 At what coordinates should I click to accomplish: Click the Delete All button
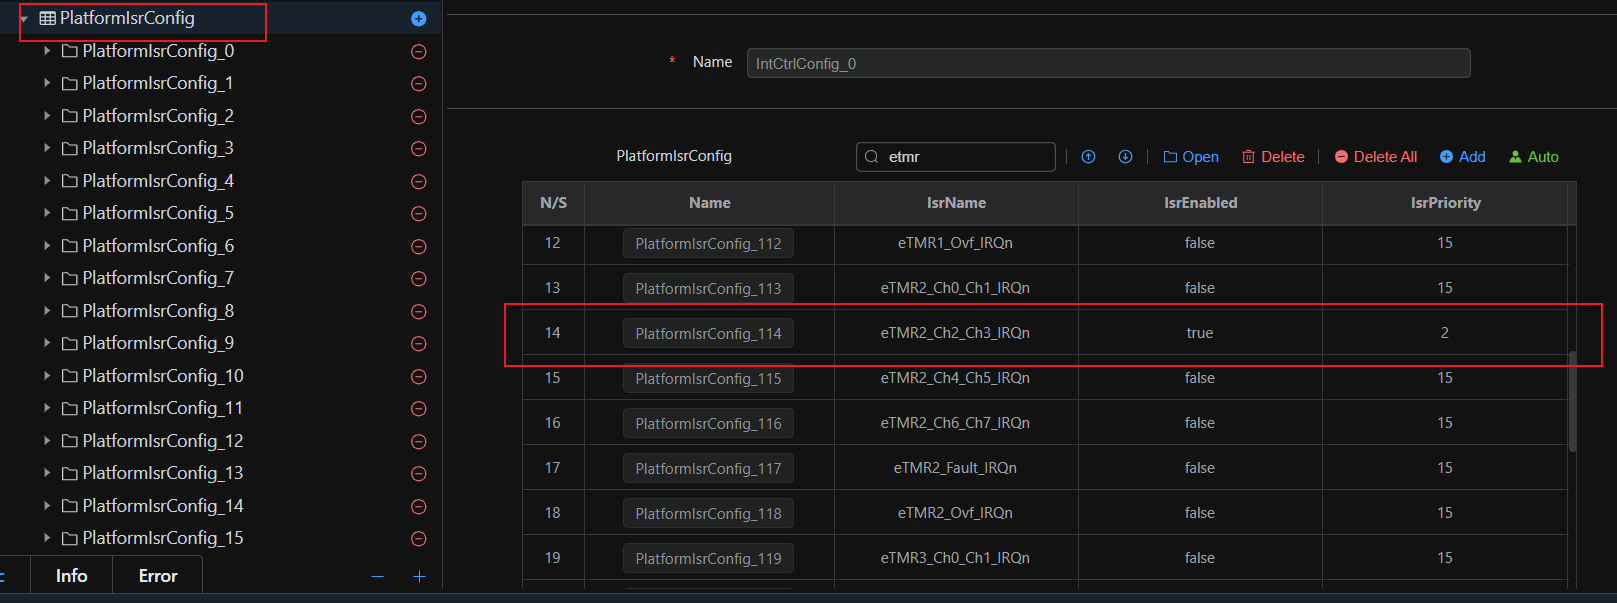coord(1376,157)
